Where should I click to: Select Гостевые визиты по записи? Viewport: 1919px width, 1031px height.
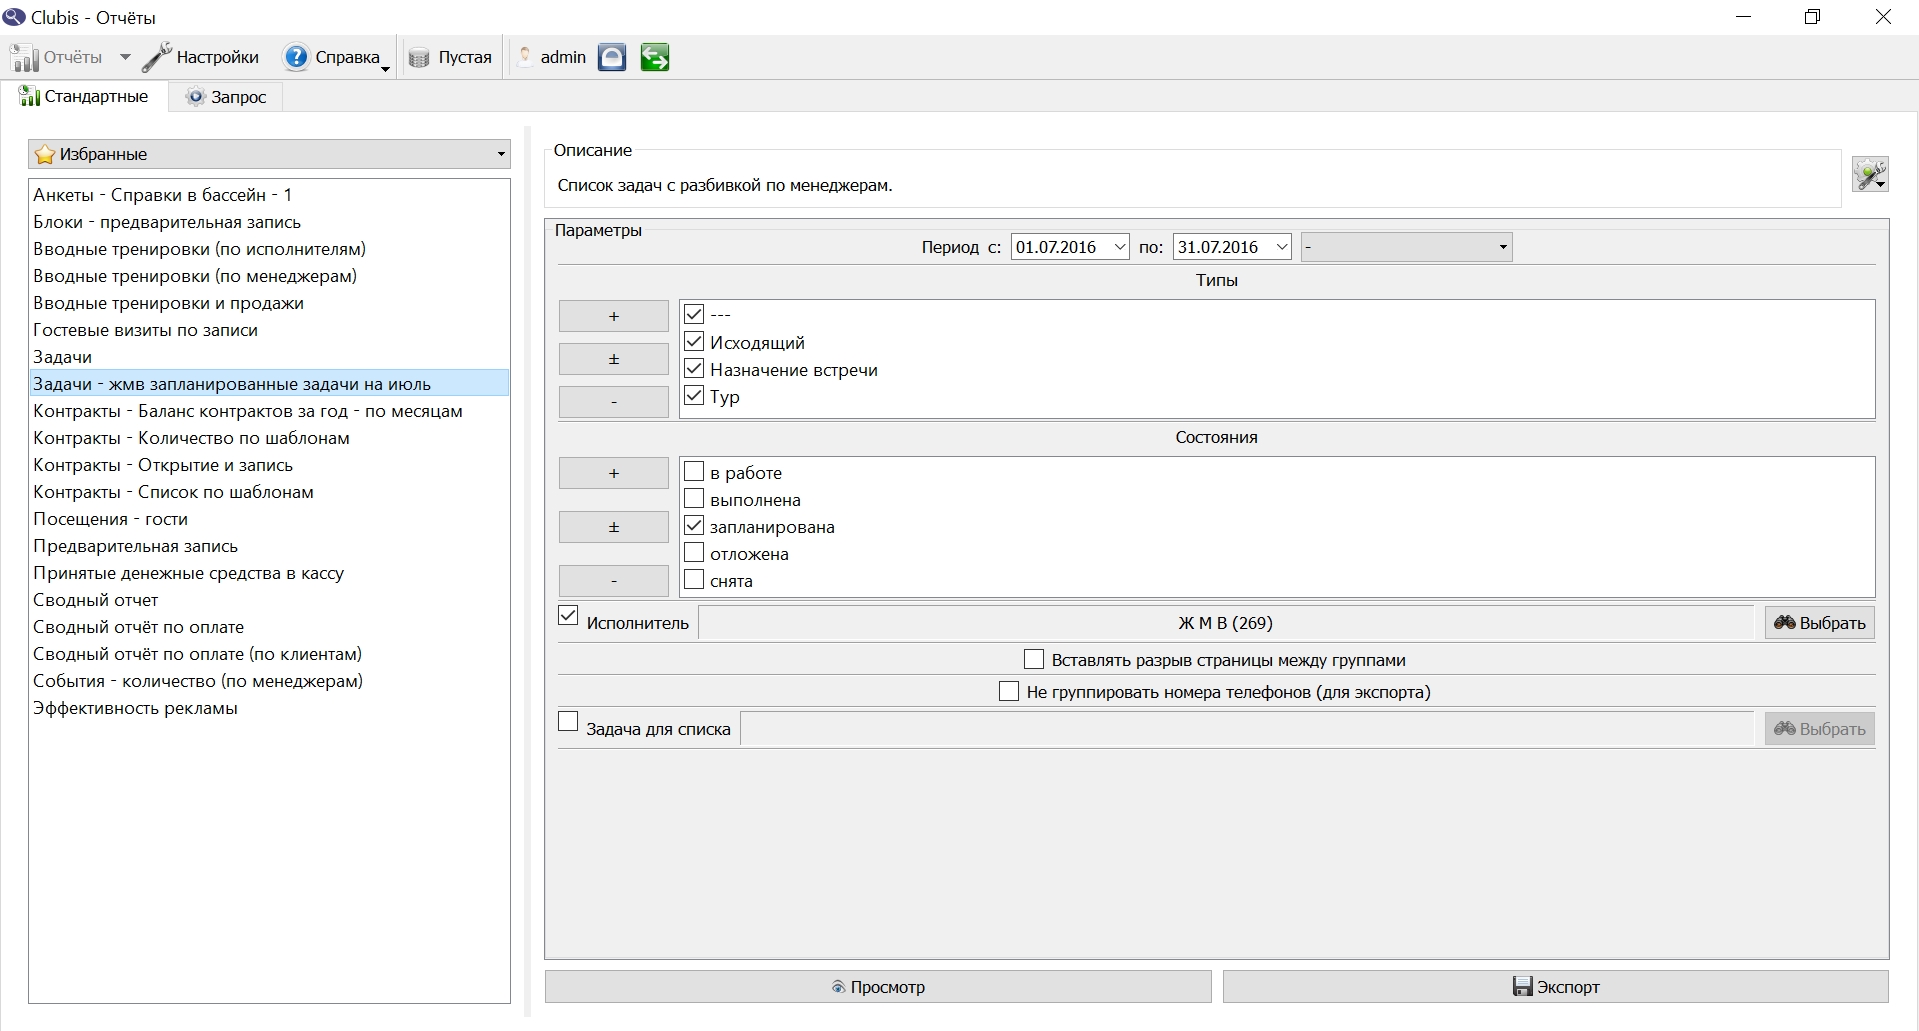[269, 330]
